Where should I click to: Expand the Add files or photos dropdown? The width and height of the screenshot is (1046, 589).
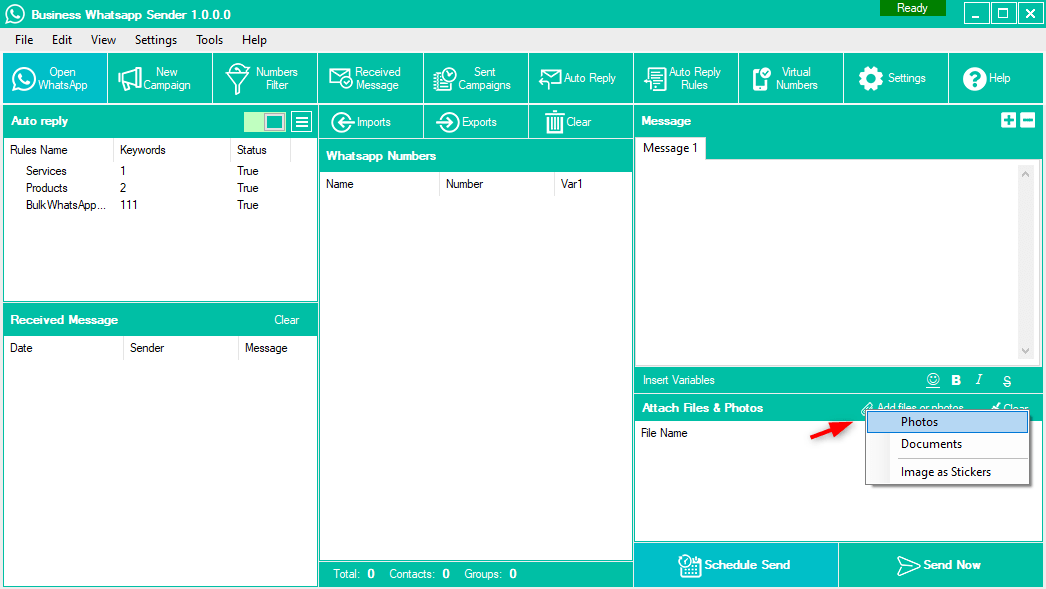912,408
